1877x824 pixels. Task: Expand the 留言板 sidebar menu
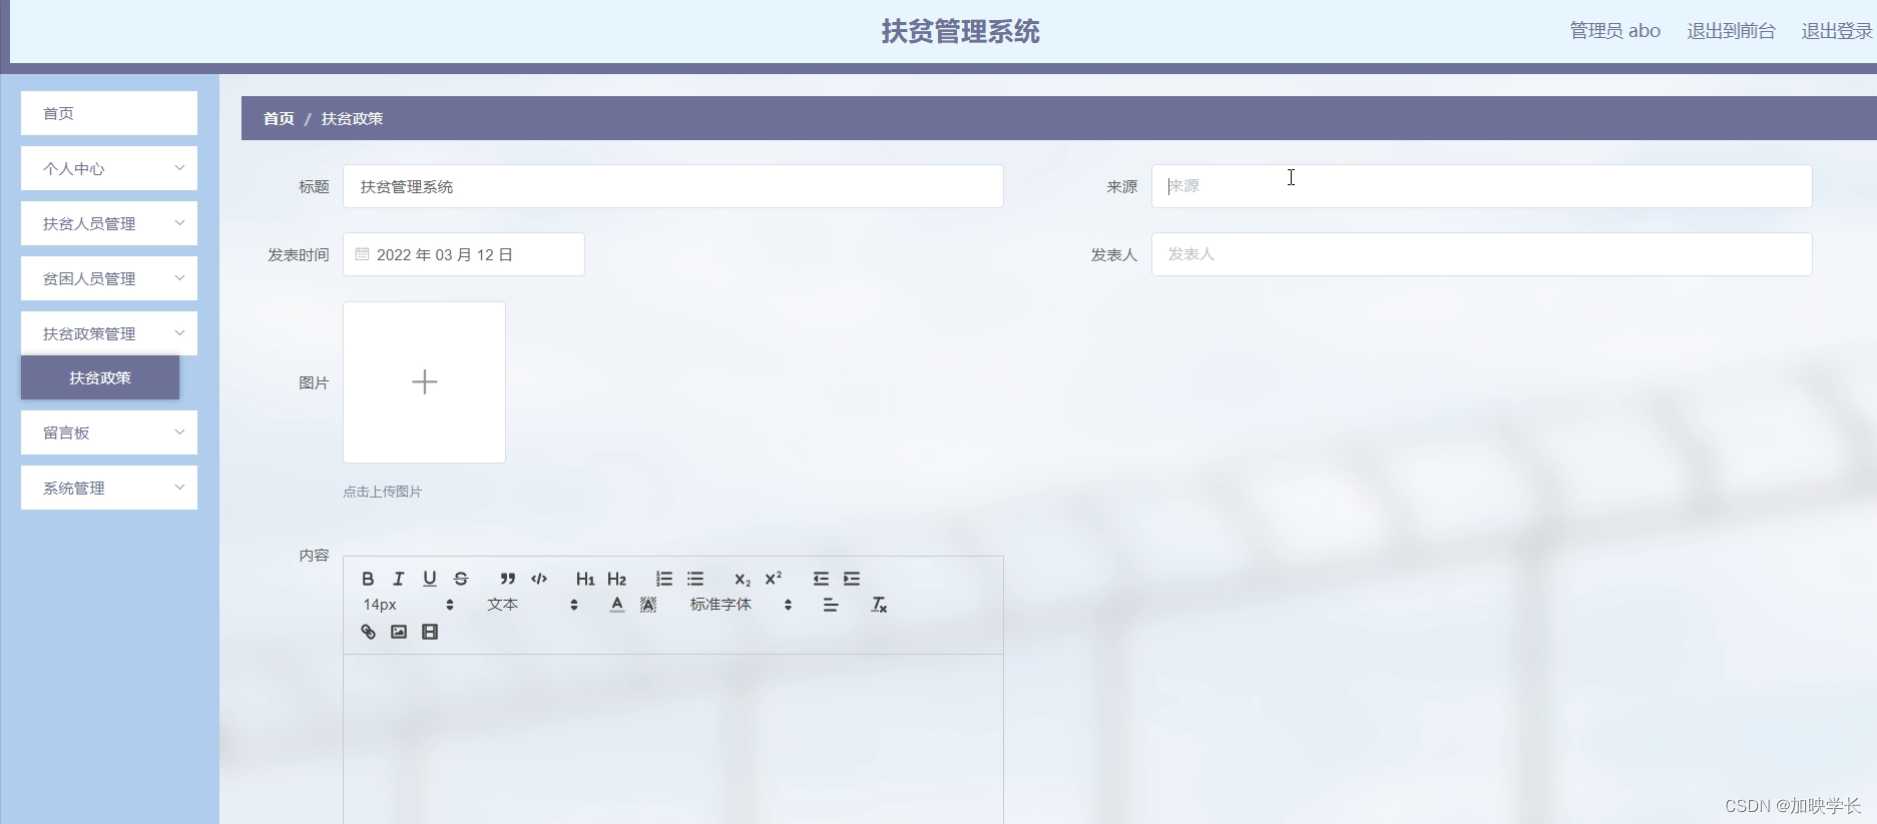(x=109, y=433)
